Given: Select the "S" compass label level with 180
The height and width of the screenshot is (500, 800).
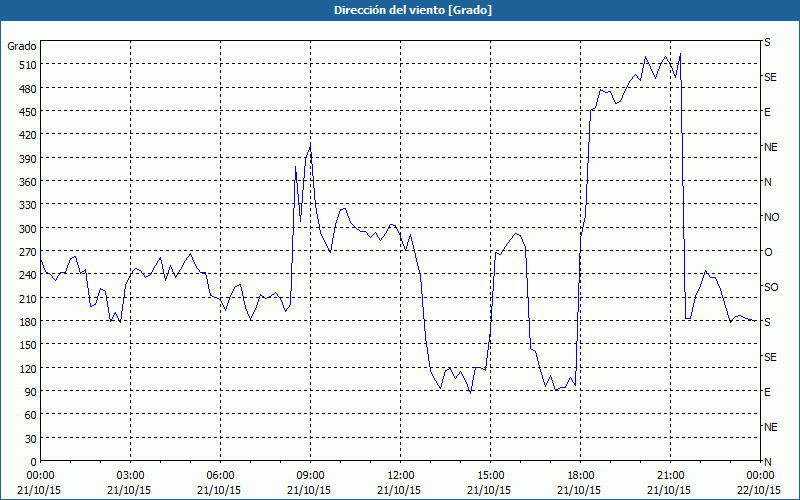Looking at the screenshot, I should coord(767,322).
